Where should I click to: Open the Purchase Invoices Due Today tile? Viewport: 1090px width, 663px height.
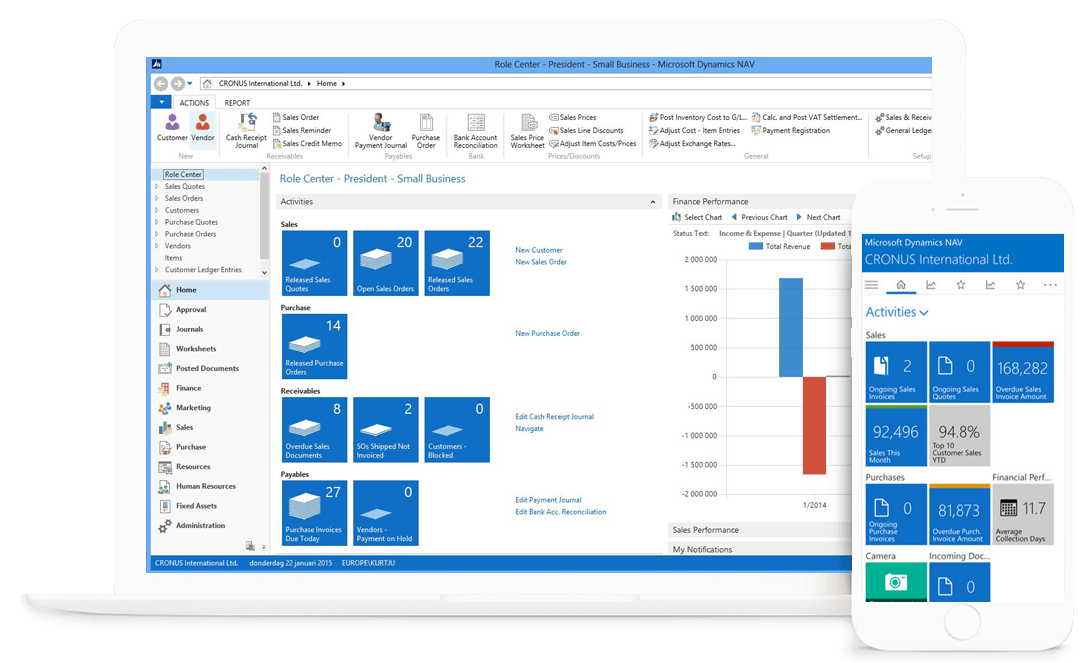click(x=314, y=513)
